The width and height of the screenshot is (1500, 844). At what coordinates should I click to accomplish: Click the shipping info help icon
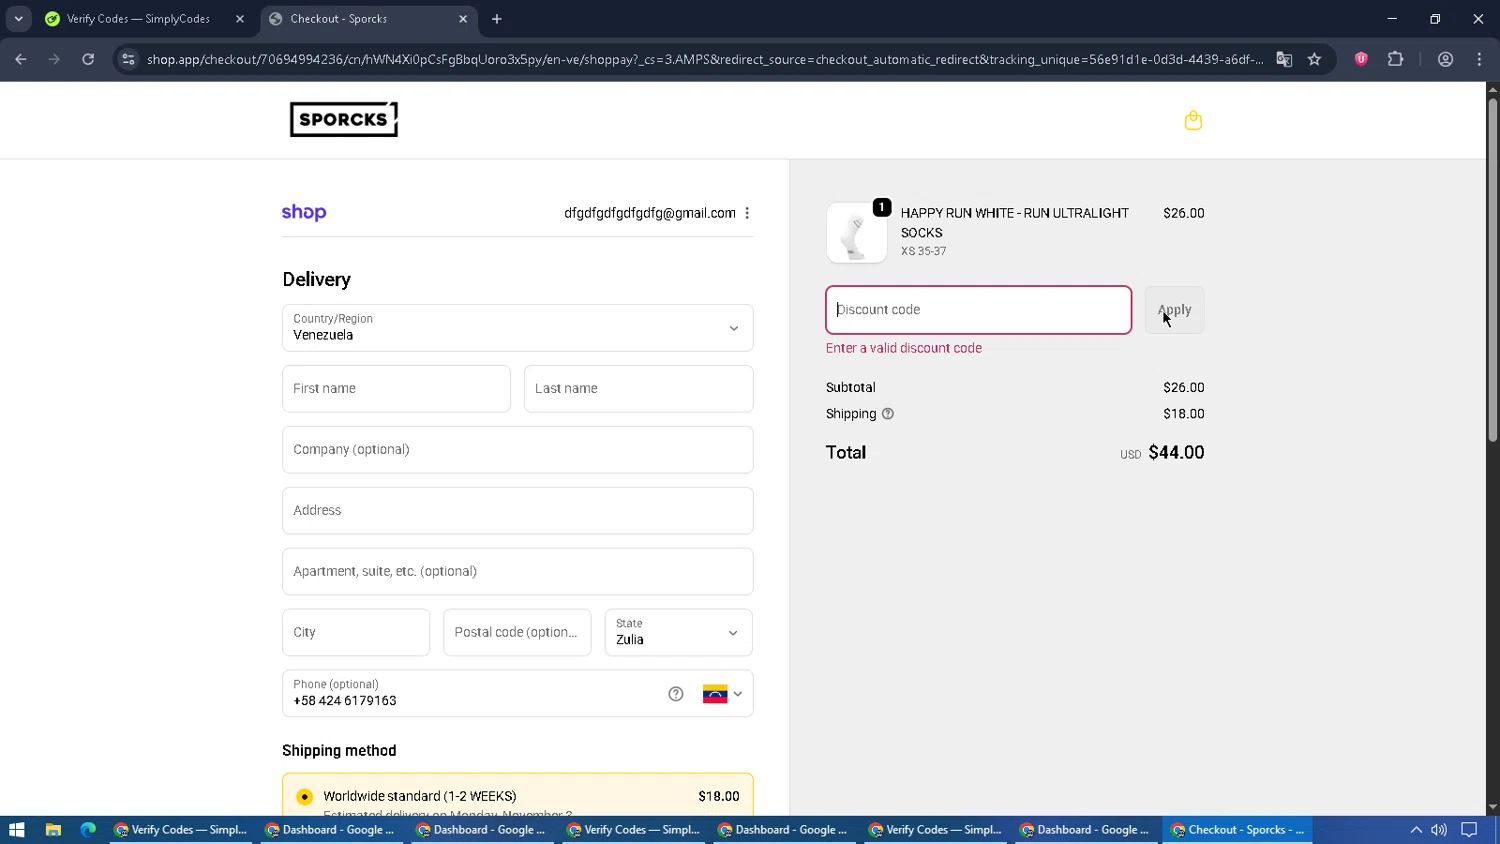[888, 414]
